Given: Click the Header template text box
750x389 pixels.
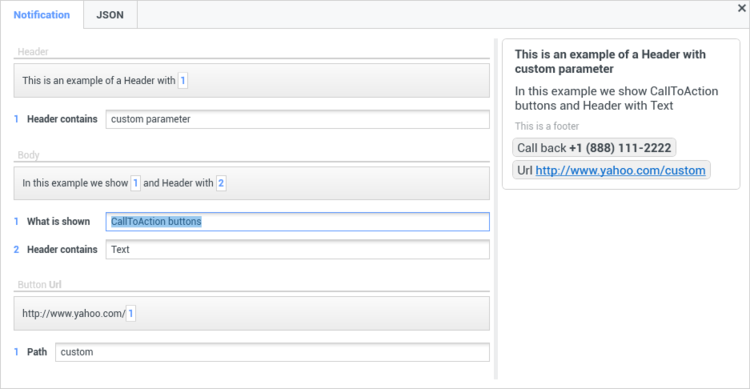Looking at the screenshot, I should [x=252, y=80].
